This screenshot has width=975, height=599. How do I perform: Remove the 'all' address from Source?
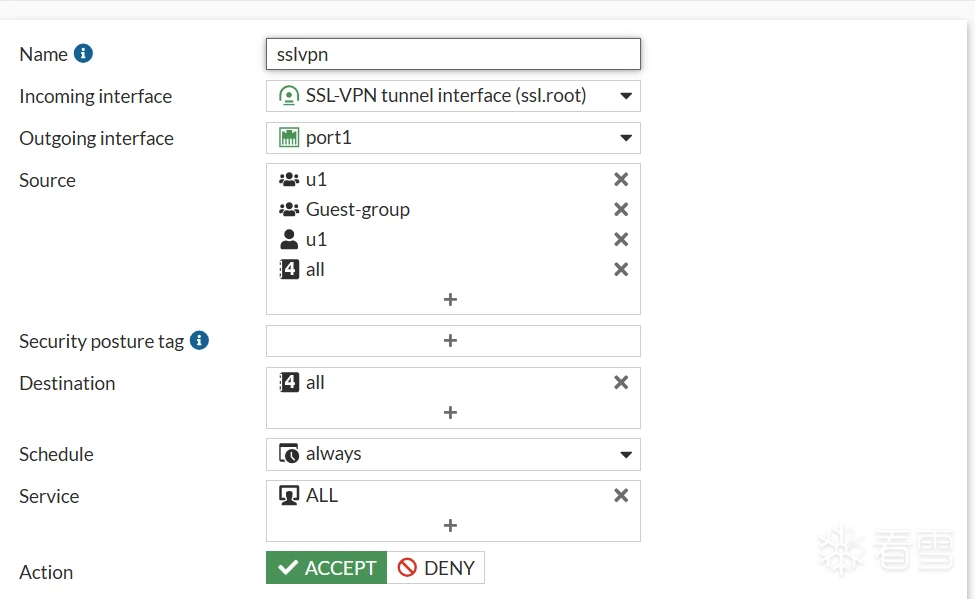621,269
